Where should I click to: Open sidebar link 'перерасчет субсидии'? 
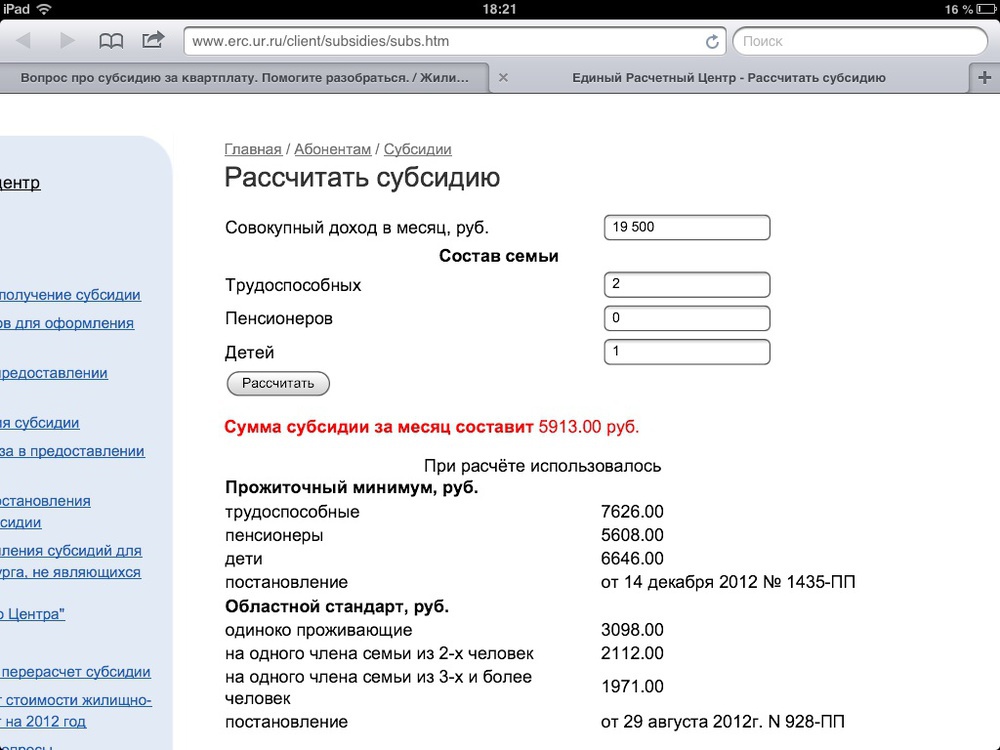(75, 672)
